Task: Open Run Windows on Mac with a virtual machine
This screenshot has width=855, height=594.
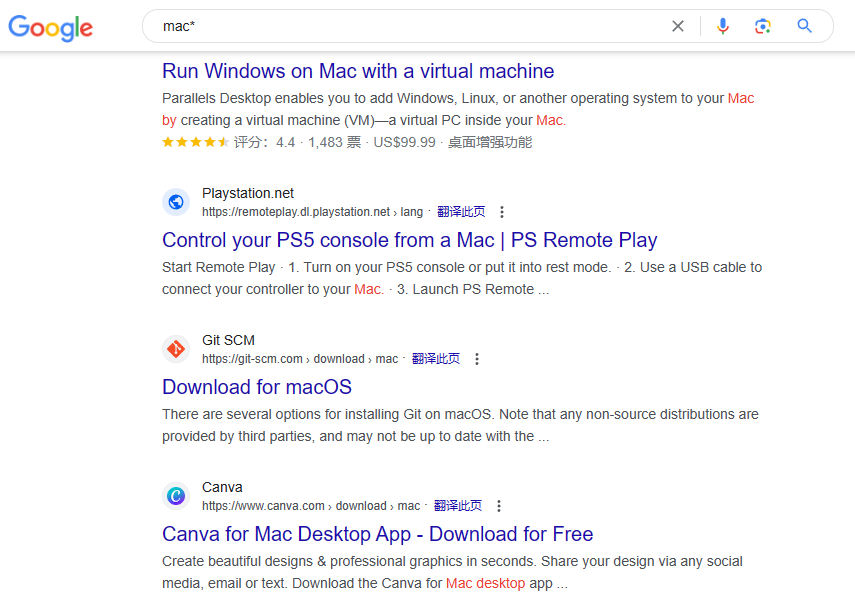Action: (358, 71)
